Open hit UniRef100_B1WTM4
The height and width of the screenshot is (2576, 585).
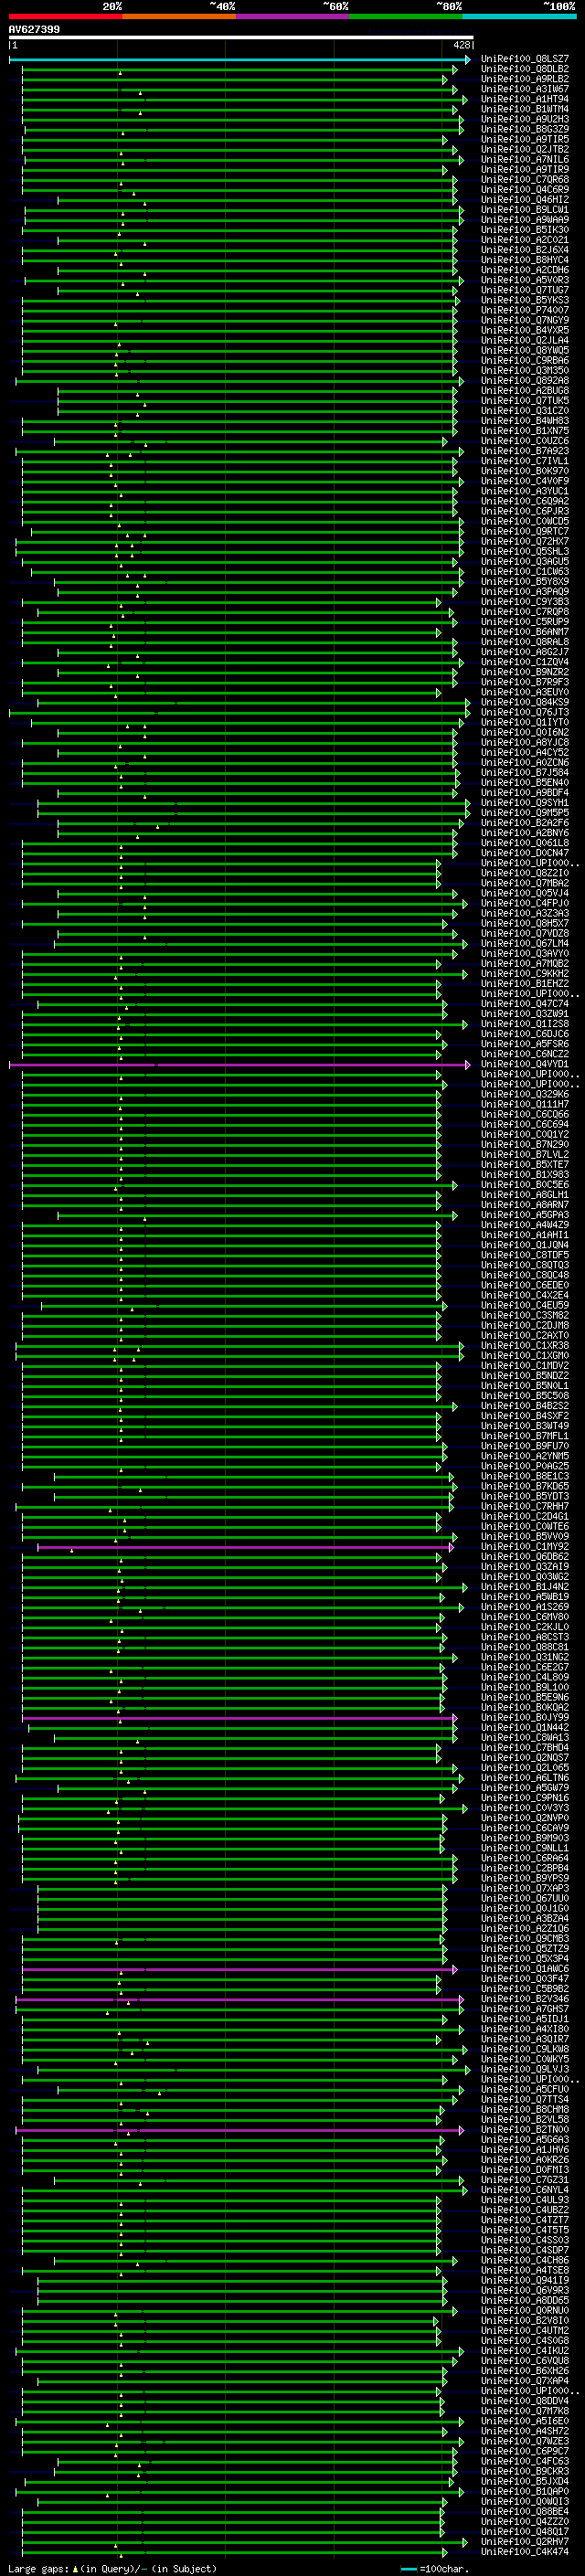tap(525, 109)
